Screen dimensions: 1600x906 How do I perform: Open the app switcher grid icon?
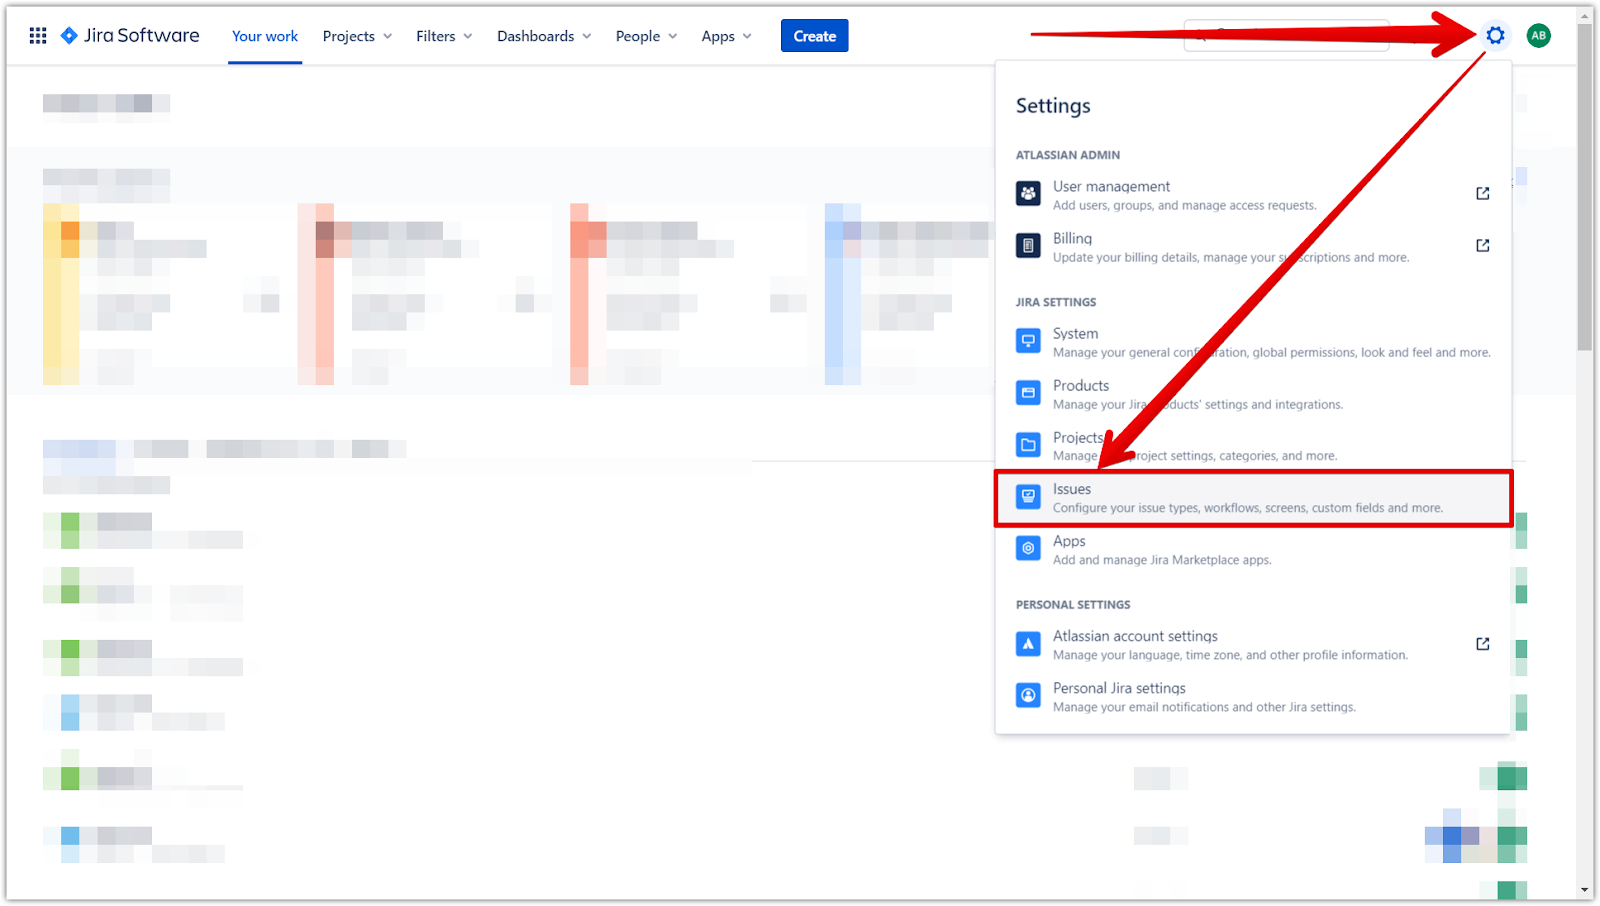click(38, 36)
